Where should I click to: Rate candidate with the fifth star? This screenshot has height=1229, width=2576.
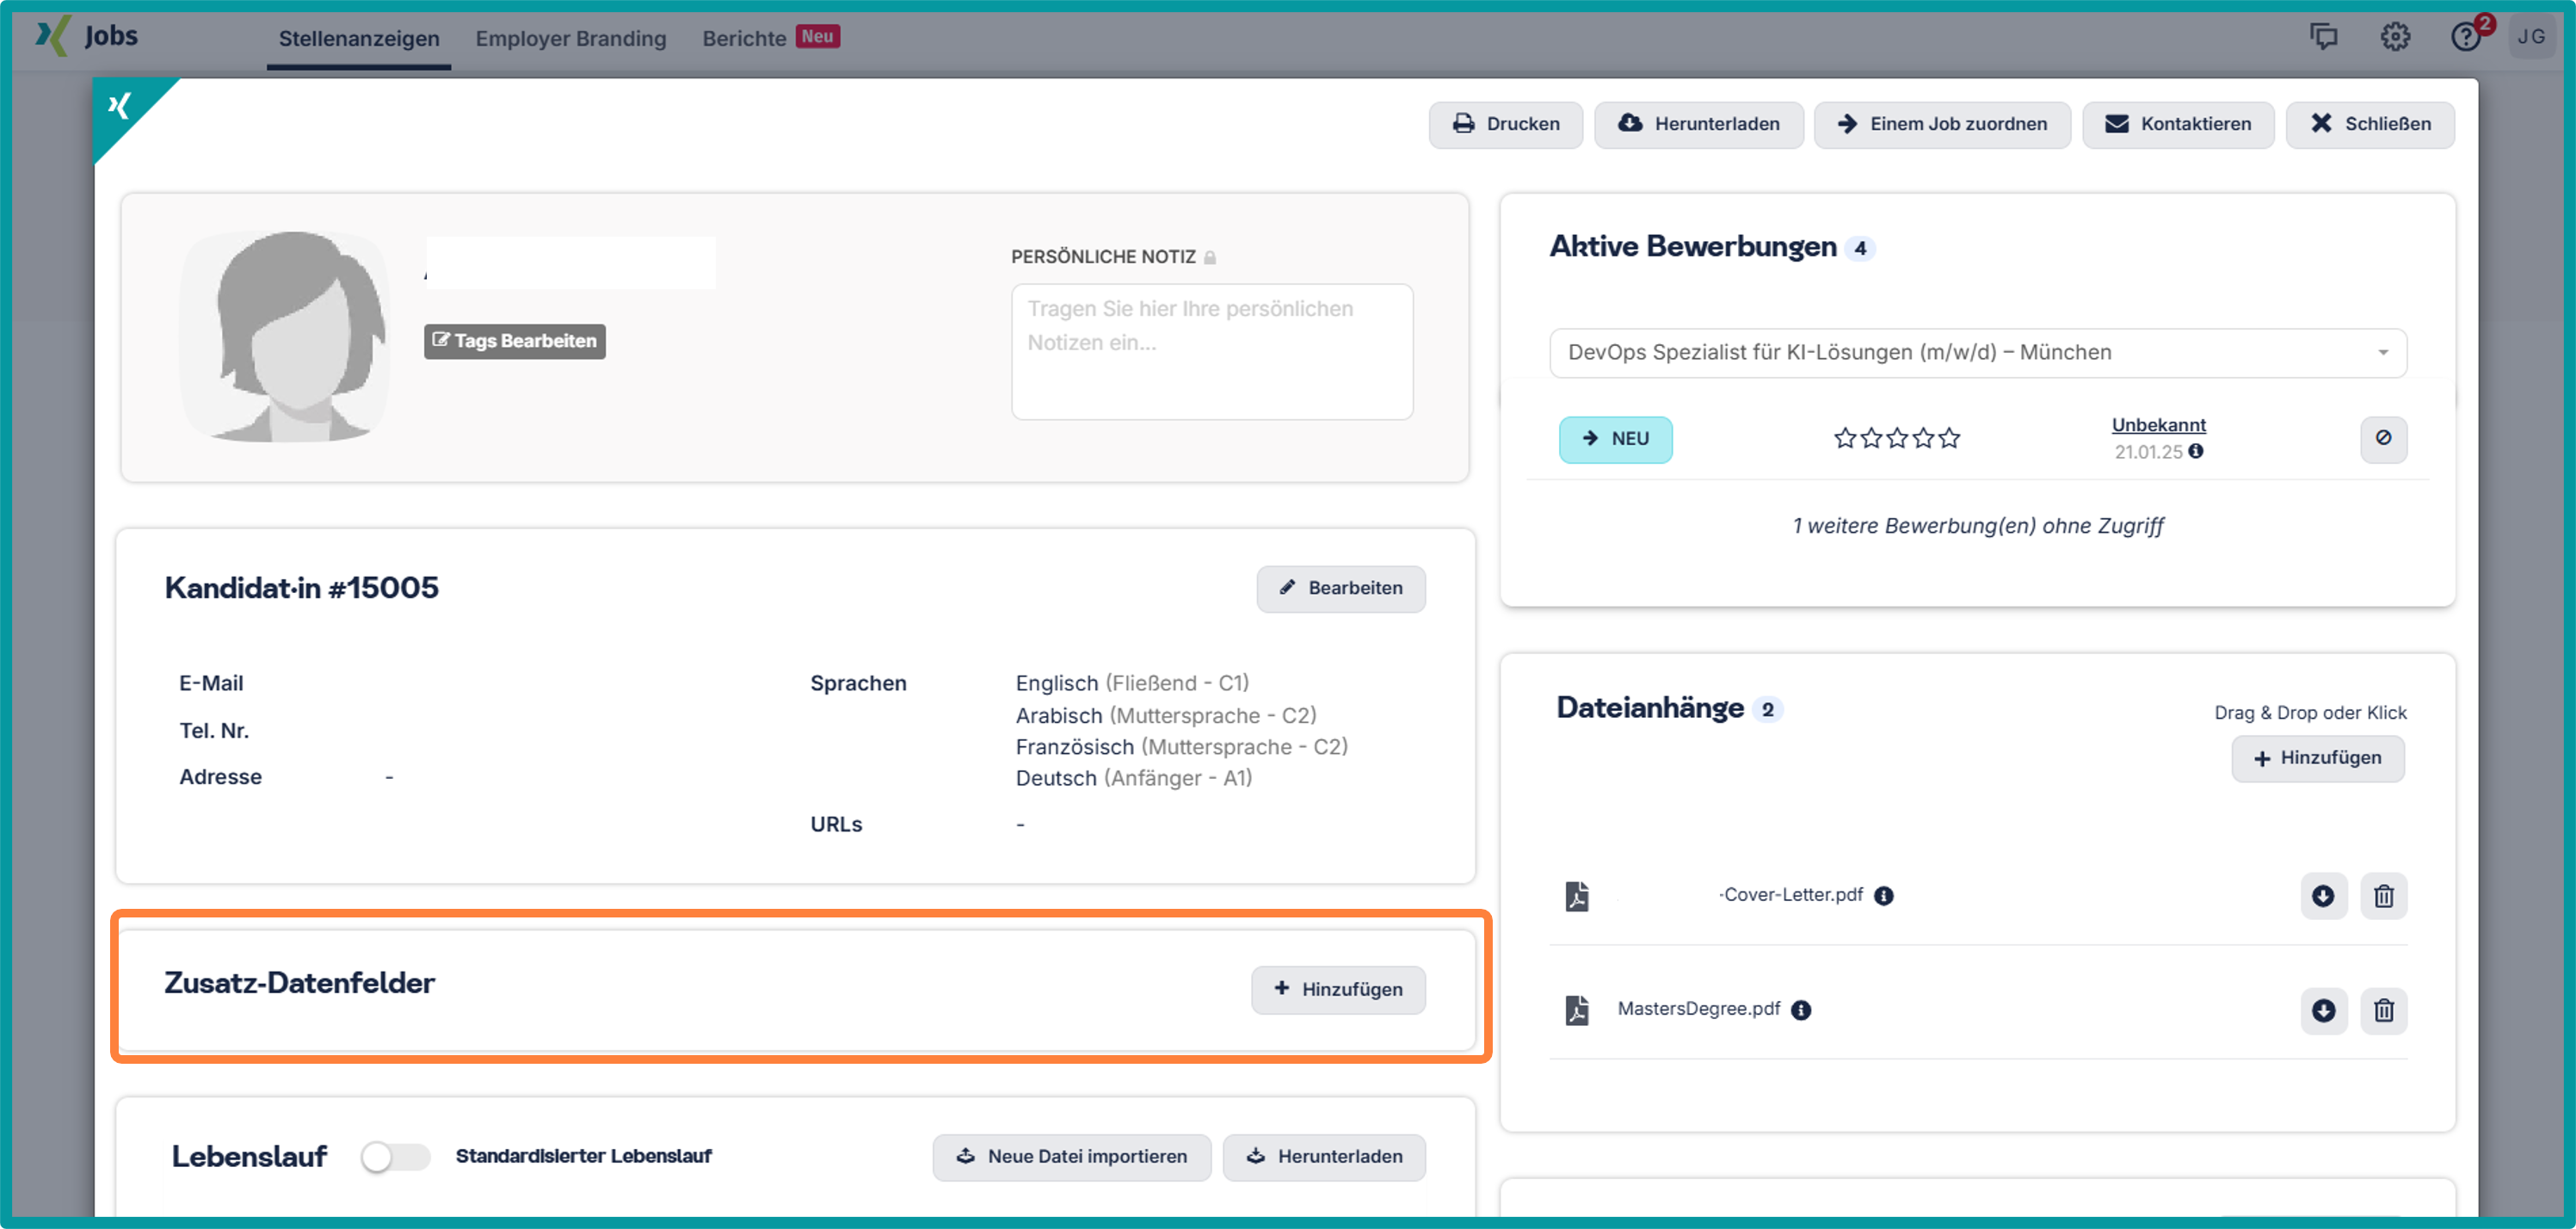click(1949, 438)
